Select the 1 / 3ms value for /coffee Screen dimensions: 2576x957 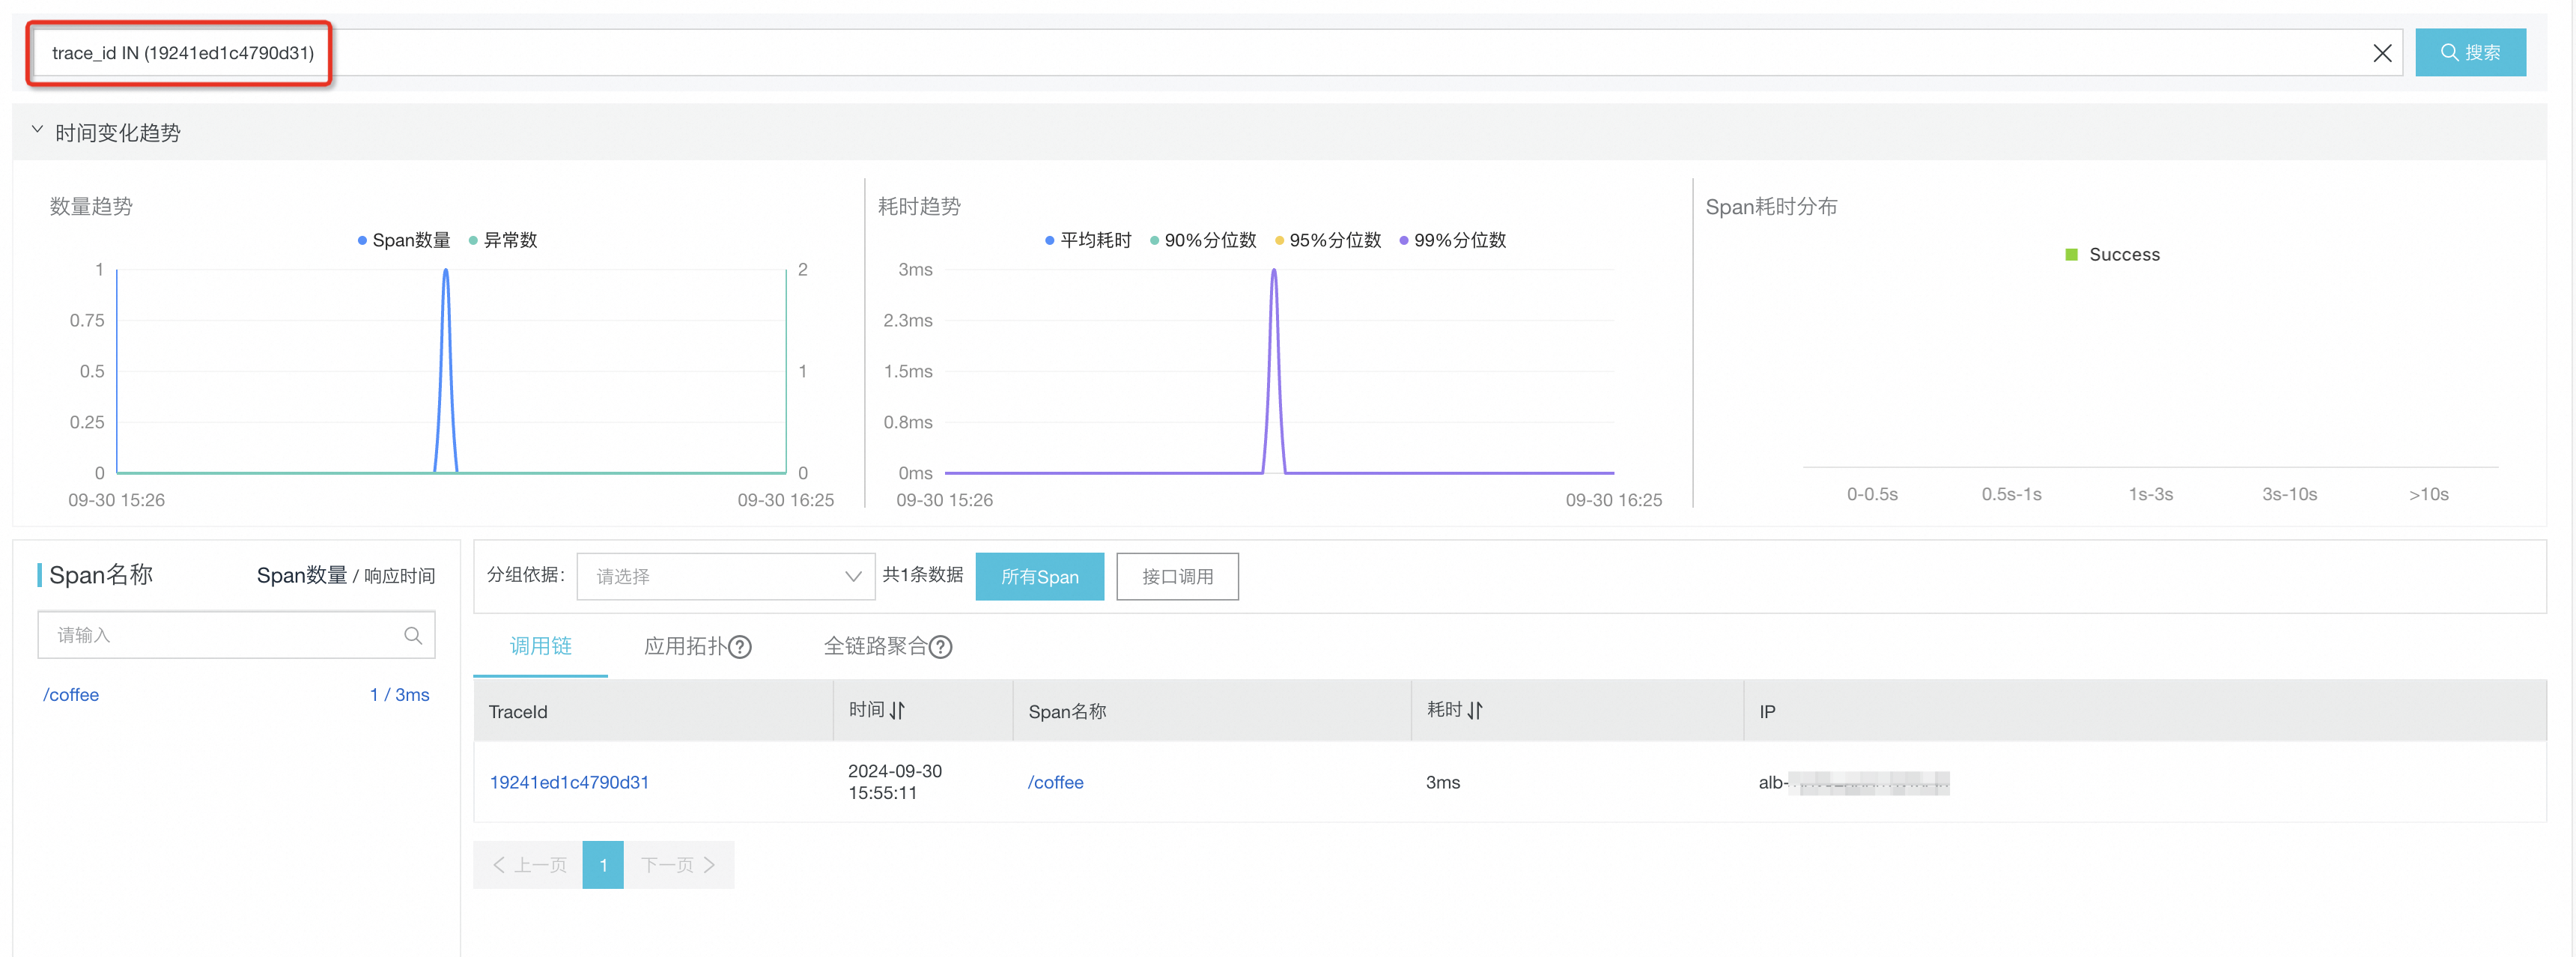pos(399,695)
